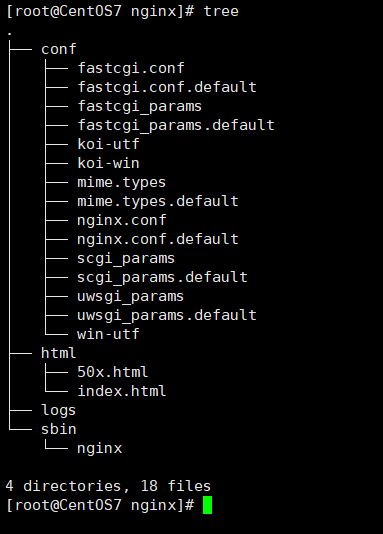Click the nginx binary under sbin

(x=99, y=449)
